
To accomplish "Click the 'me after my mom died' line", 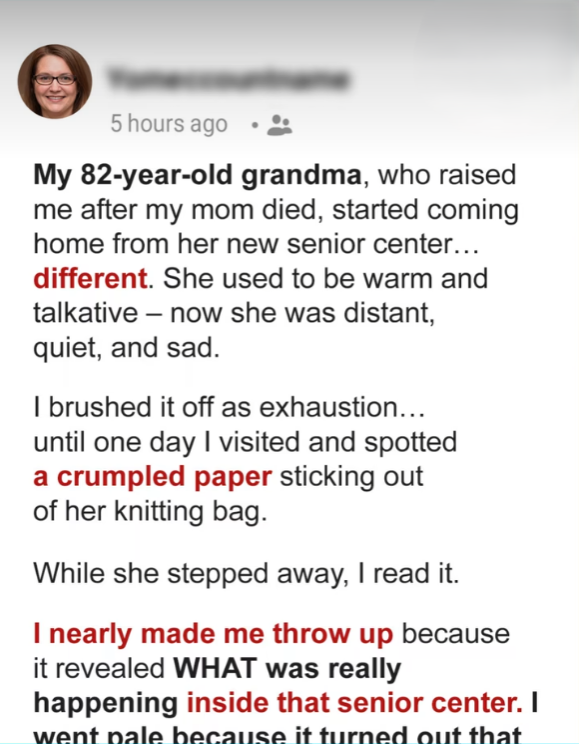I will coord(276,210).
